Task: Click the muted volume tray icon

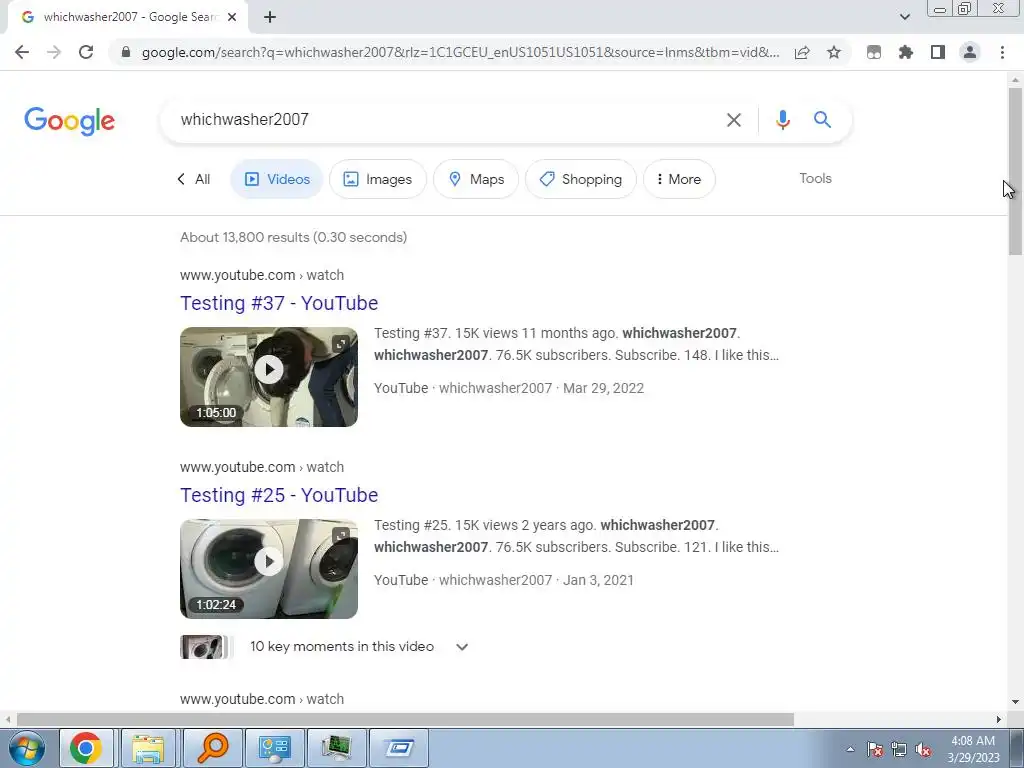Action: [x=923, y=749]
